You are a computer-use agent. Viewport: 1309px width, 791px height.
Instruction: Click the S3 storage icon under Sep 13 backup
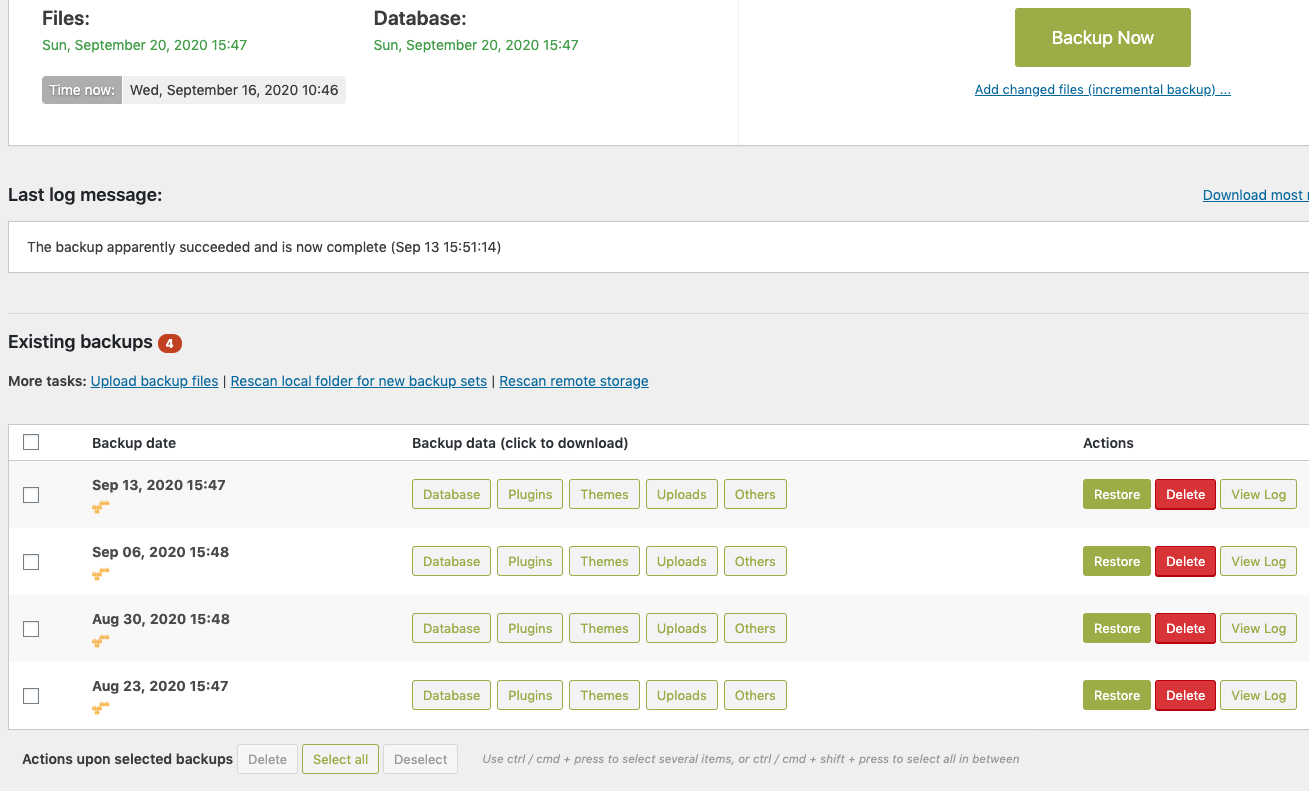point(100,507)
